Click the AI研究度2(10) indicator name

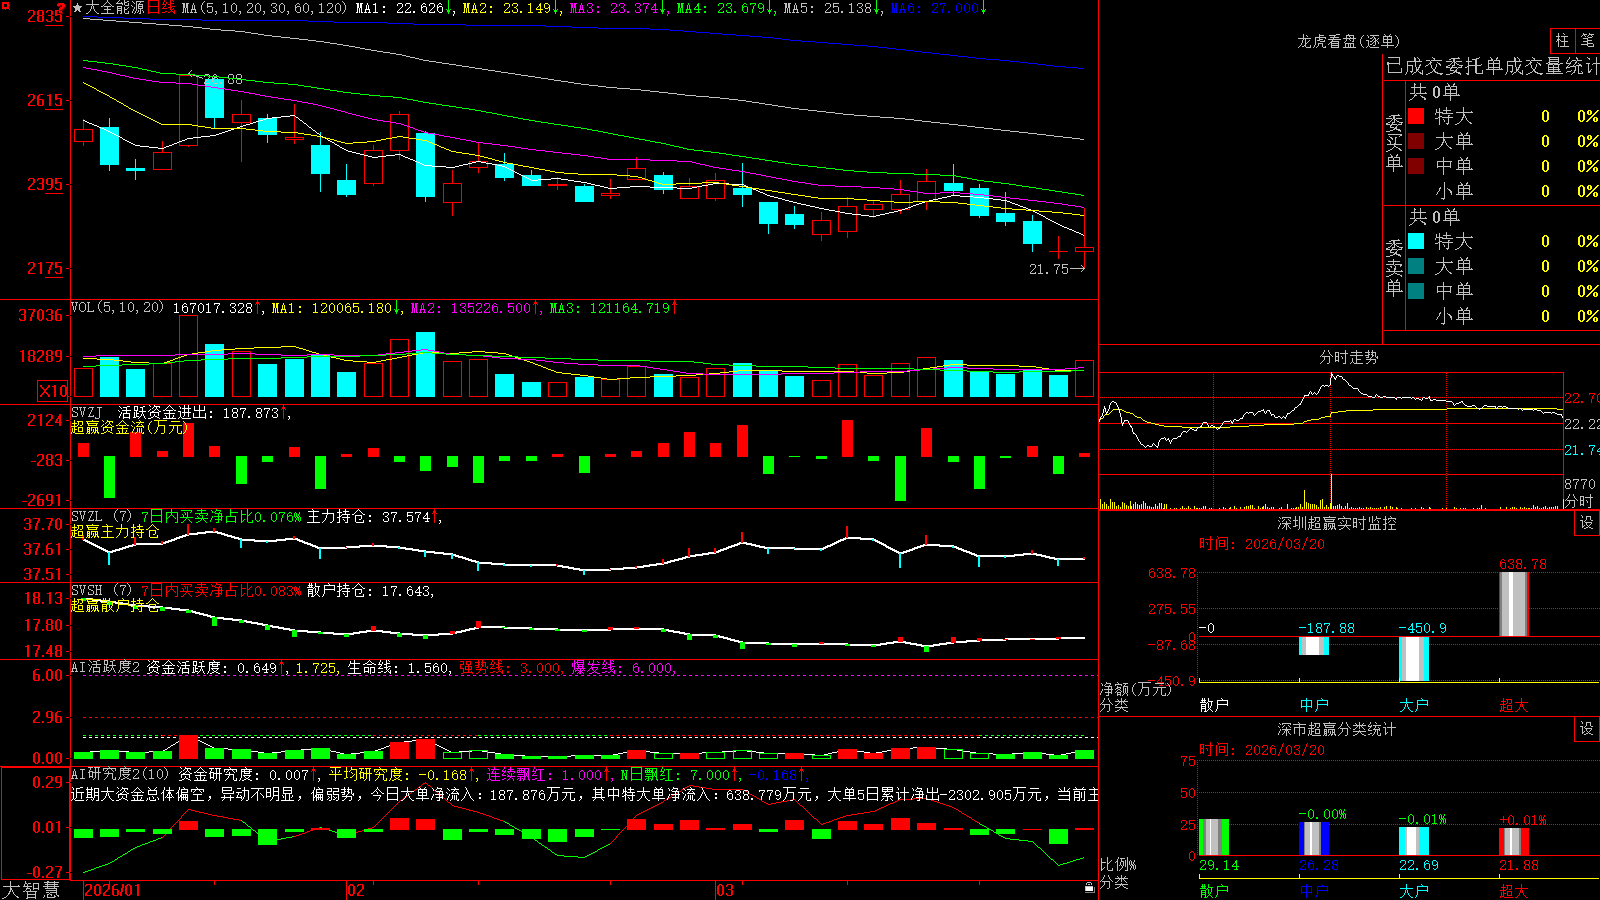(x=120, y=774)
